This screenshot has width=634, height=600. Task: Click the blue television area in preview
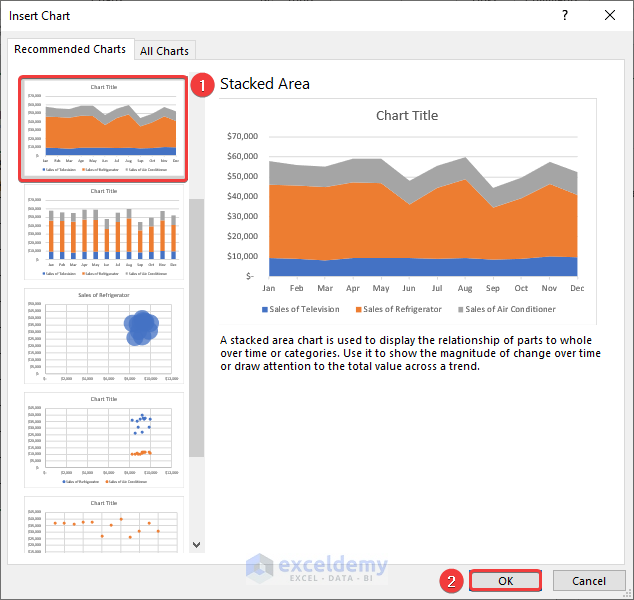(x=423, y=268)
